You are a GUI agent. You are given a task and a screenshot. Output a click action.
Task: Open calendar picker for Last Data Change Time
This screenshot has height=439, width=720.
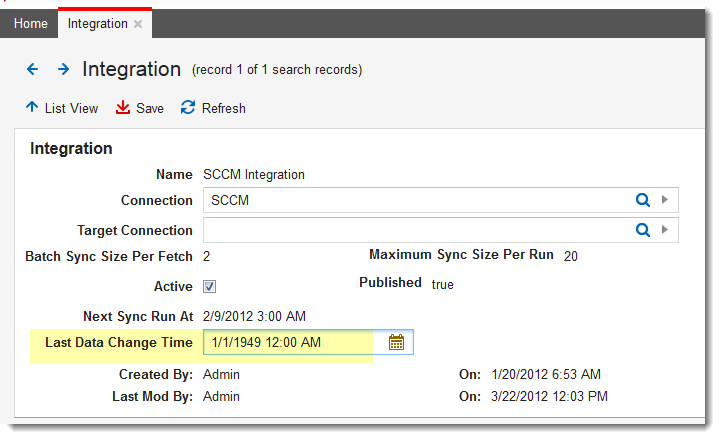click(396, 342)
